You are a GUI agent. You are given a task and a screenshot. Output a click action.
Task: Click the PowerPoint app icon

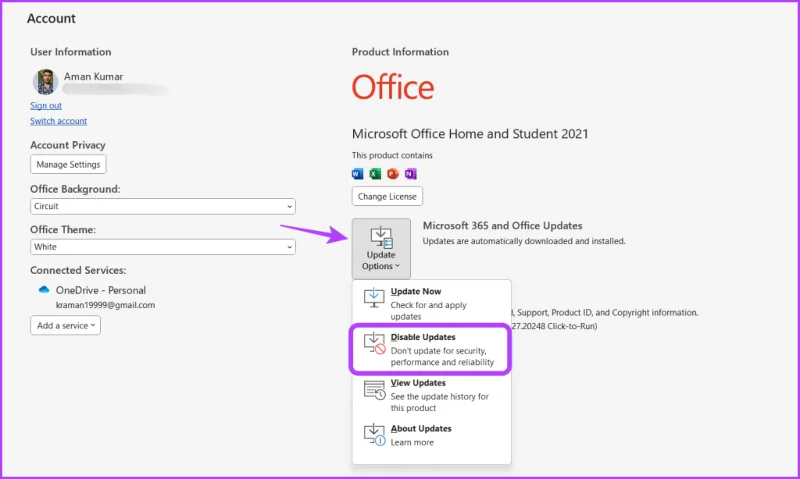392,174
